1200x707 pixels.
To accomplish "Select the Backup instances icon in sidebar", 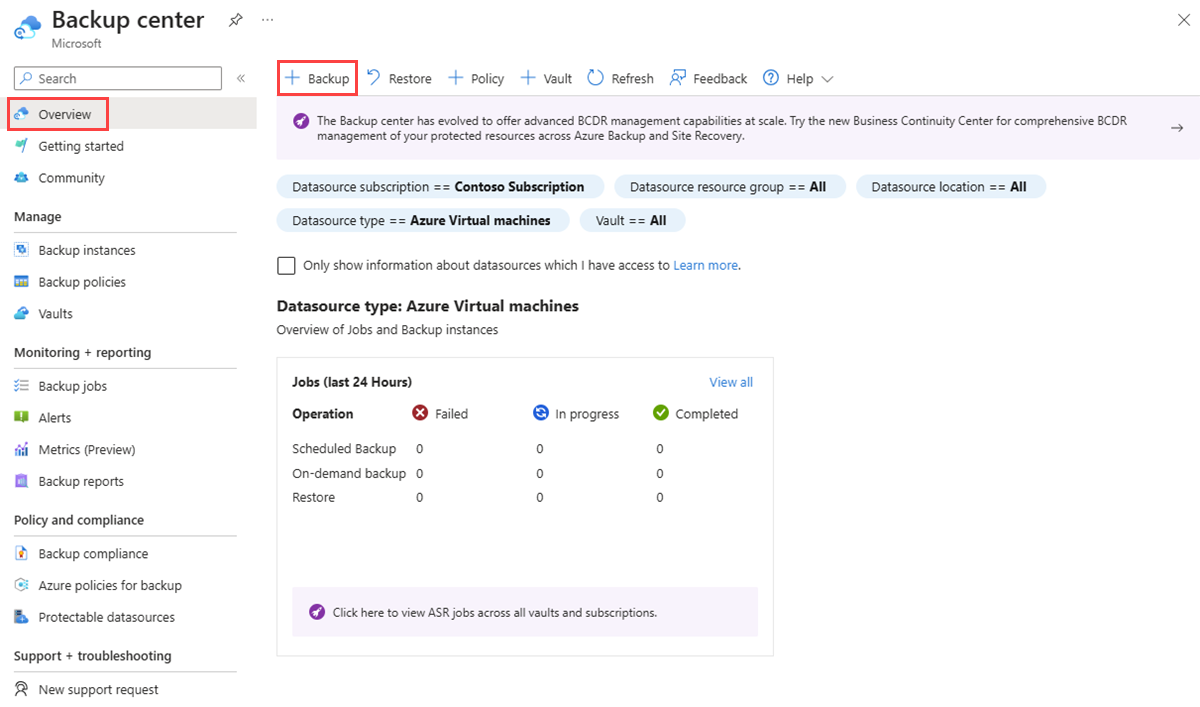I will (x=22, y=249).
